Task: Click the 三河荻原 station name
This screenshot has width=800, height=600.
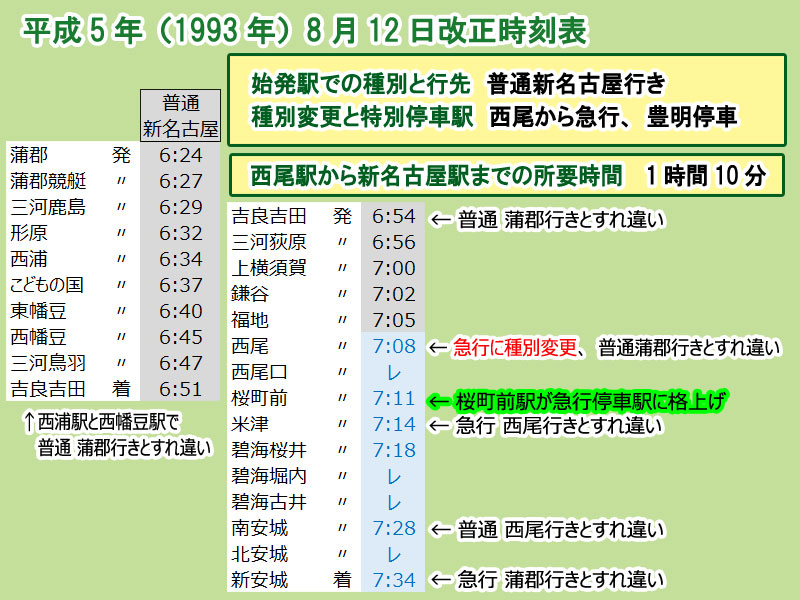Action: 269,242
